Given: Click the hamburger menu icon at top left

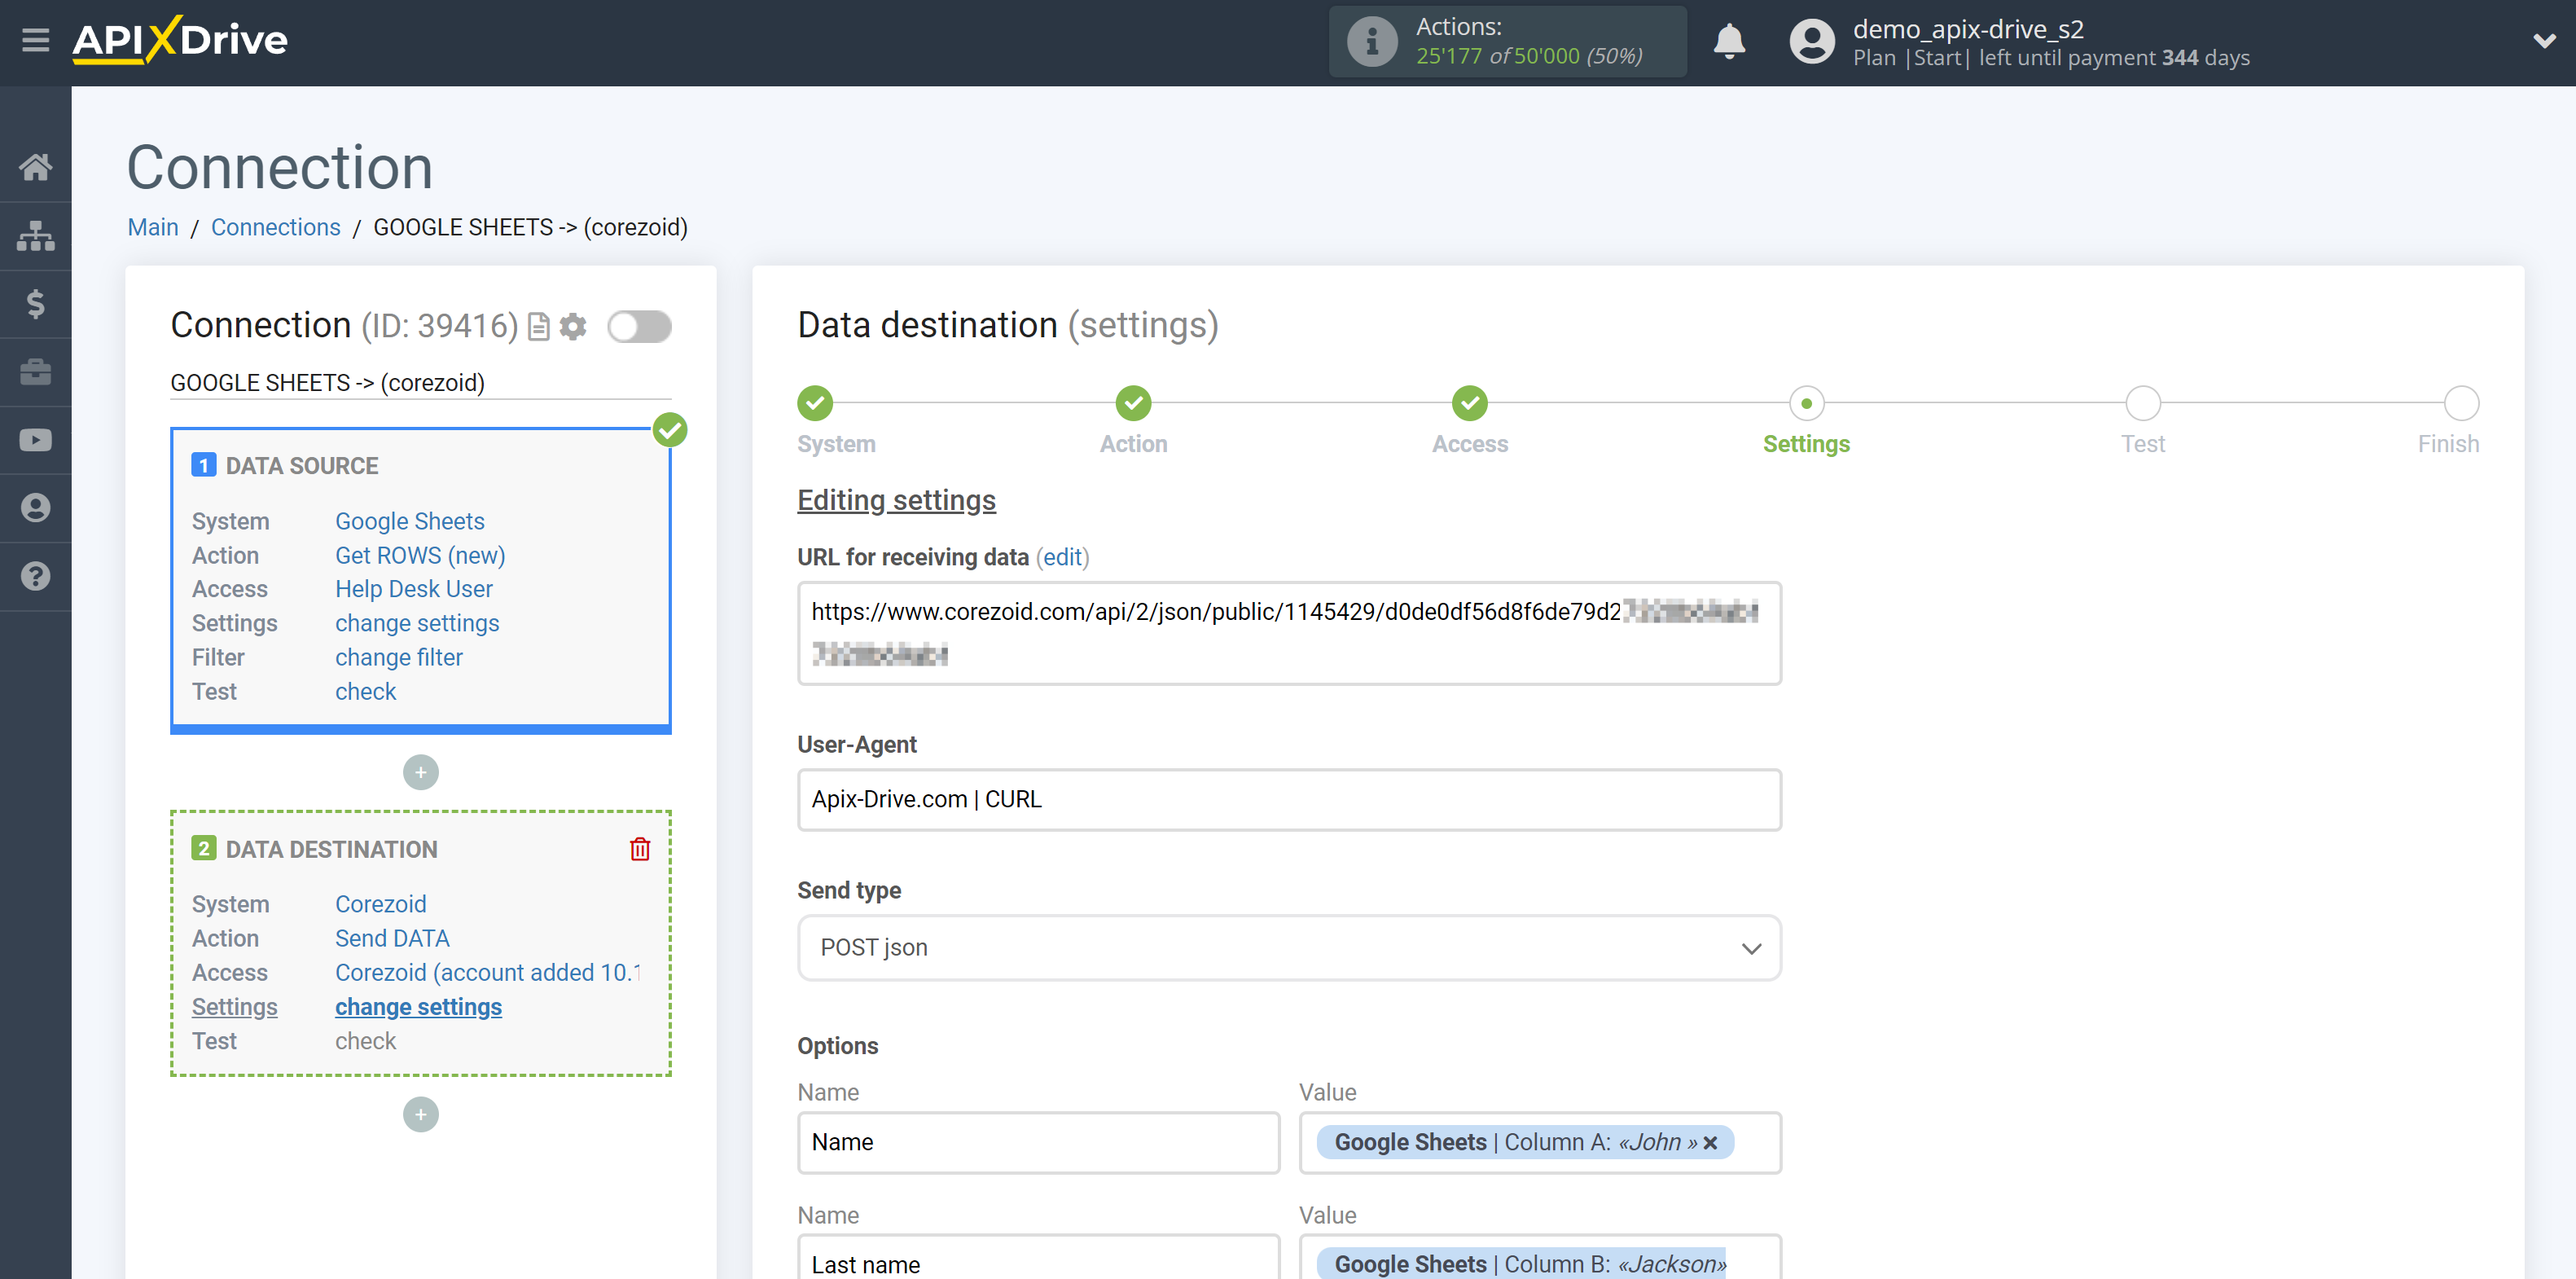Looking at the screenshot, I should click(x=33, y=39).
